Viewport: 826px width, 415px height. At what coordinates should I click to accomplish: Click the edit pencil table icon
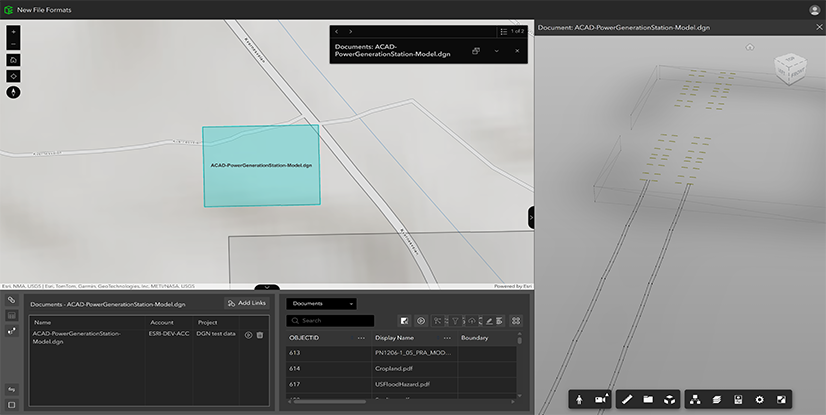(489, 320)
